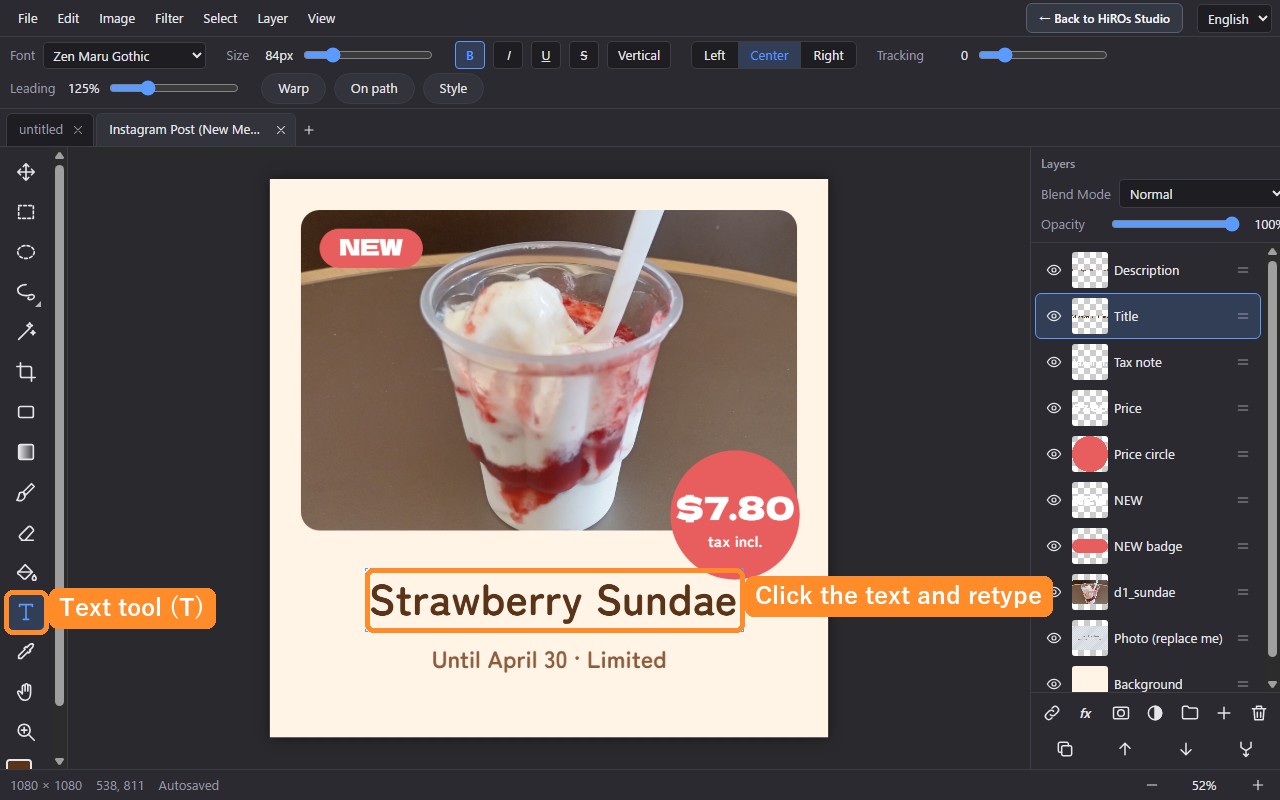Image resolution: width=1280 pixels, height=800 pixels.
Task: Adjust the layer Opacity slider
Action: (1175, 224)
